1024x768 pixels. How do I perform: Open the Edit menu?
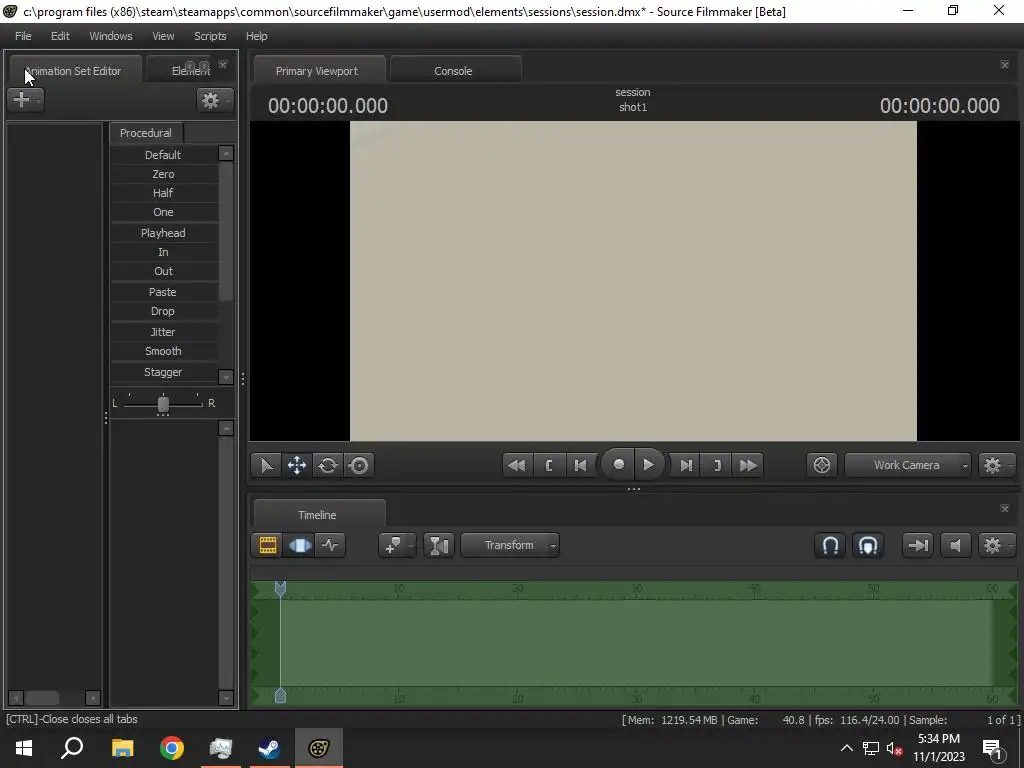60,36
